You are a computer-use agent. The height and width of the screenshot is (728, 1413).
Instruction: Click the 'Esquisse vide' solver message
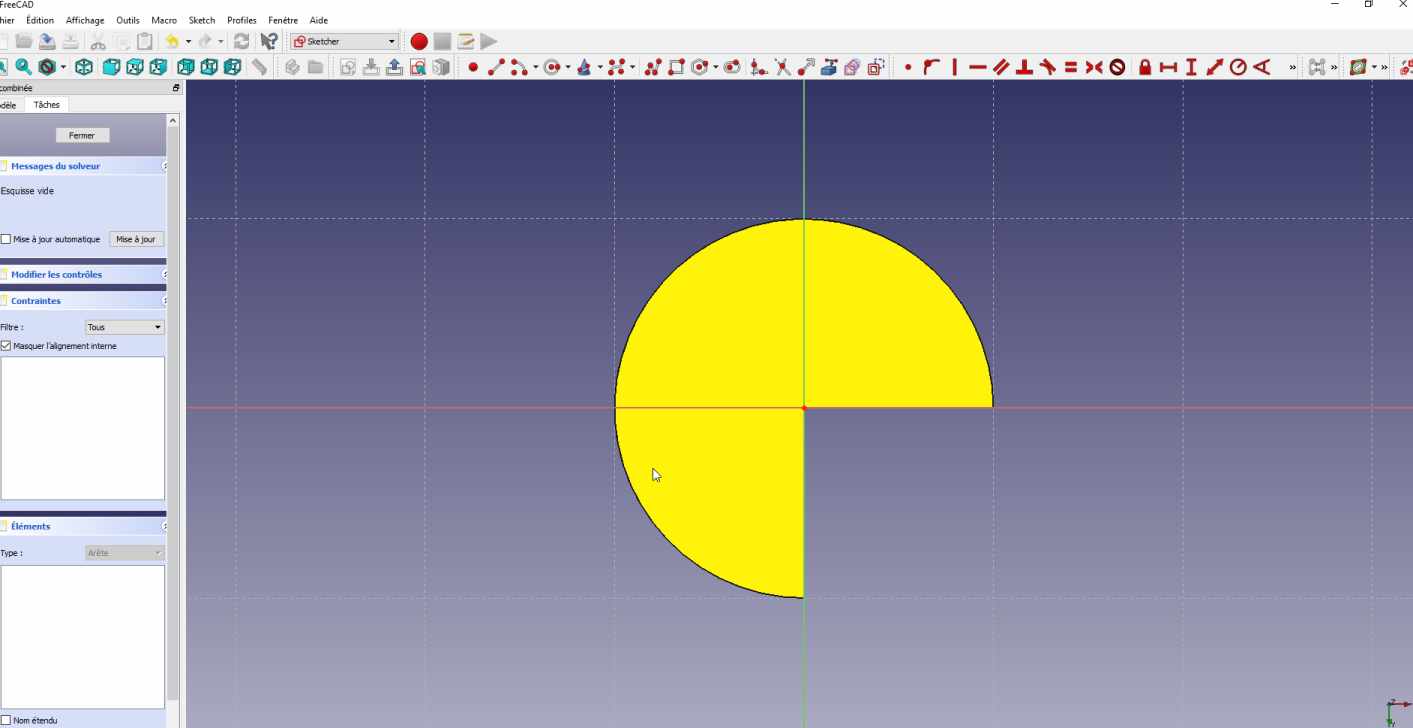click(28, 191)
